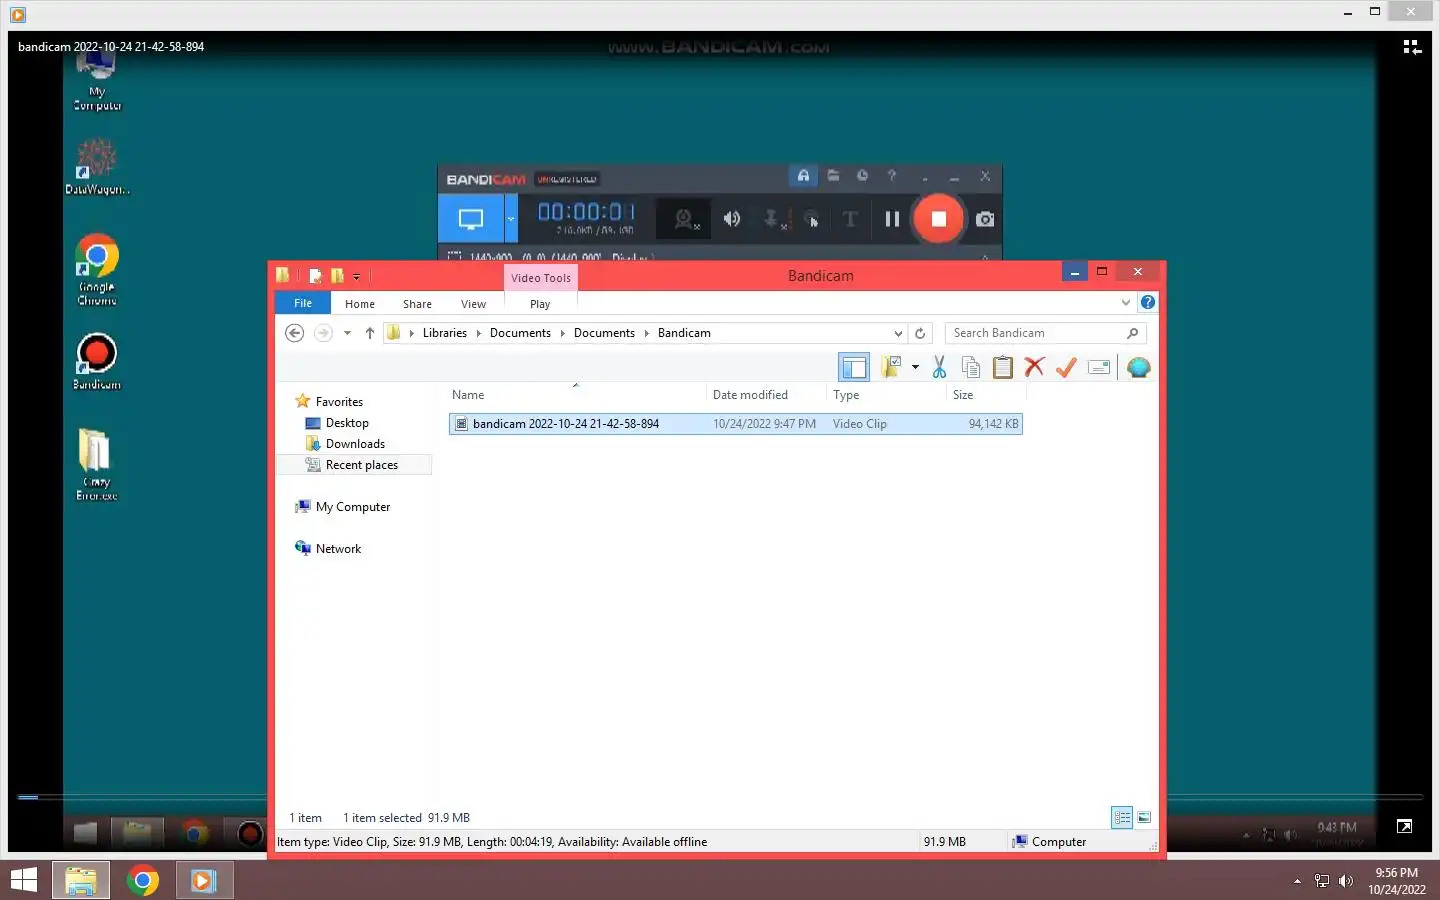The height and width of the screenshot is (900, 1440).
Task: Click the Bandicam breadcrumb in address bar
Action: coord(684,333)
